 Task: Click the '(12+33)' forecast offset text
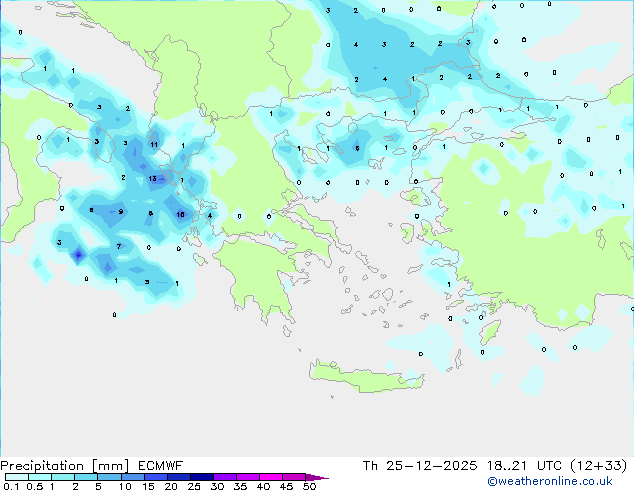point(598,466)
